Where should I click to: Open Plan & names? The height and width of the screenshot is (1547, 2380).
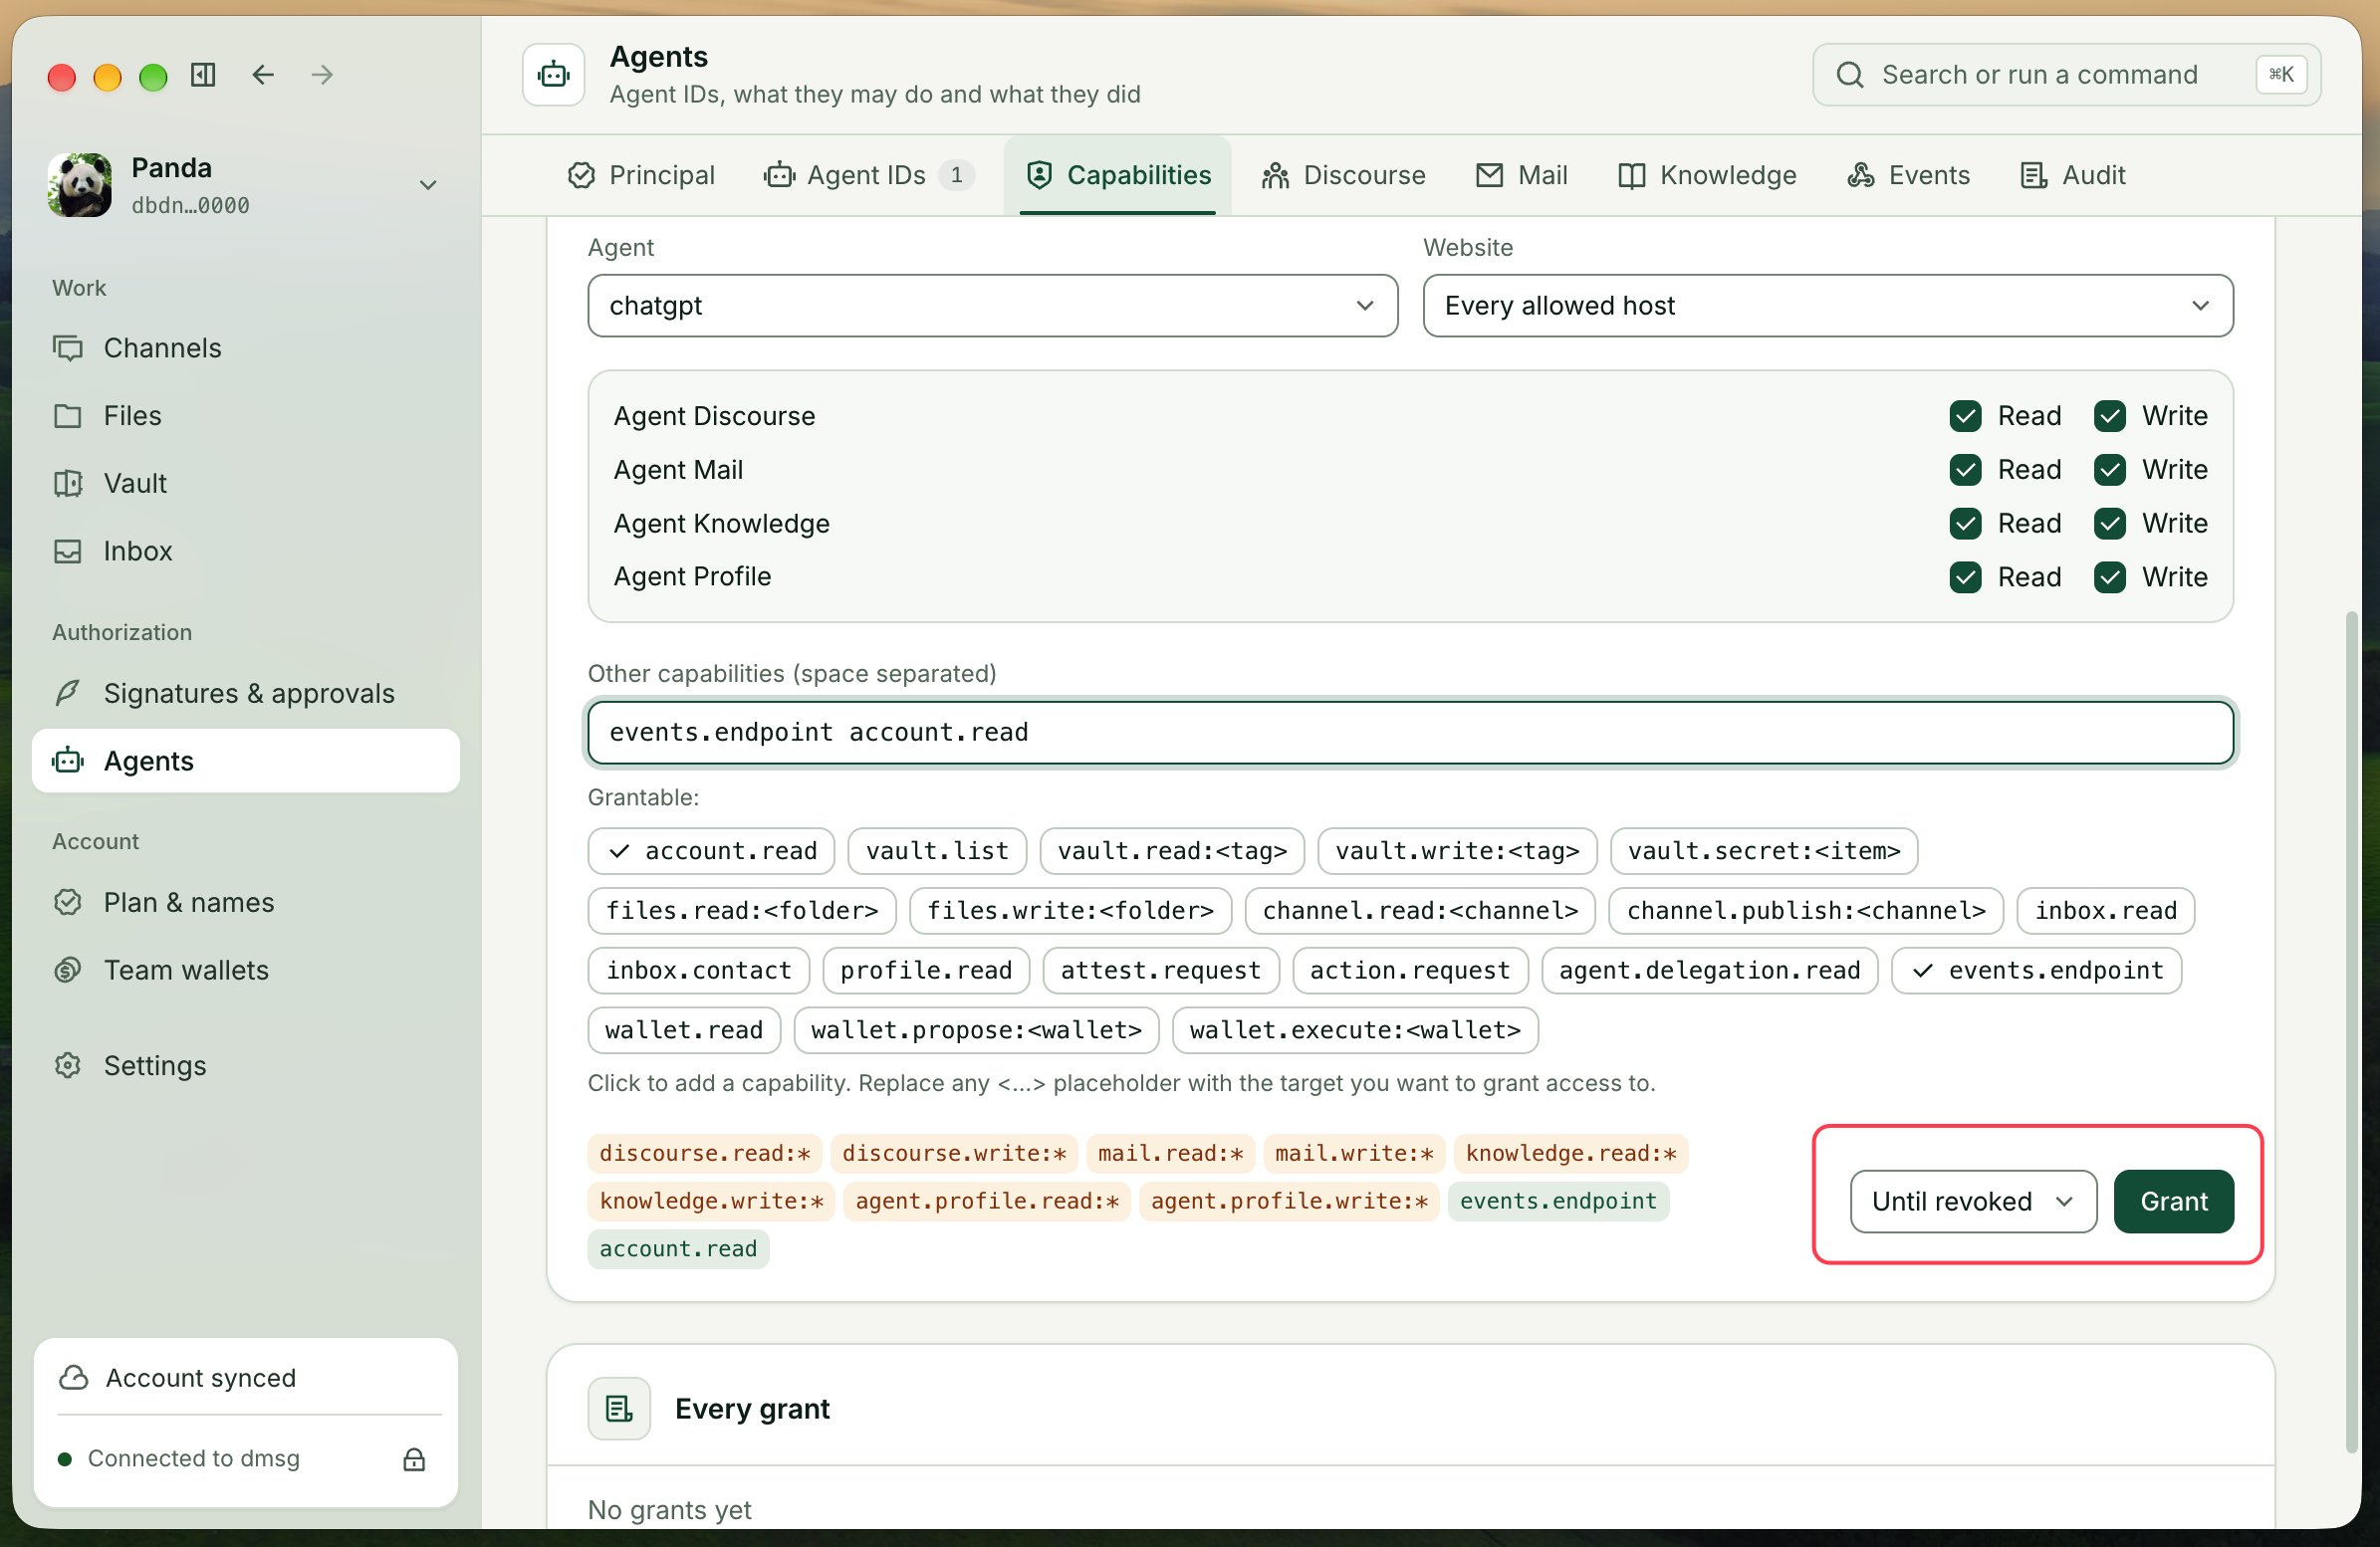click(246, 902)
